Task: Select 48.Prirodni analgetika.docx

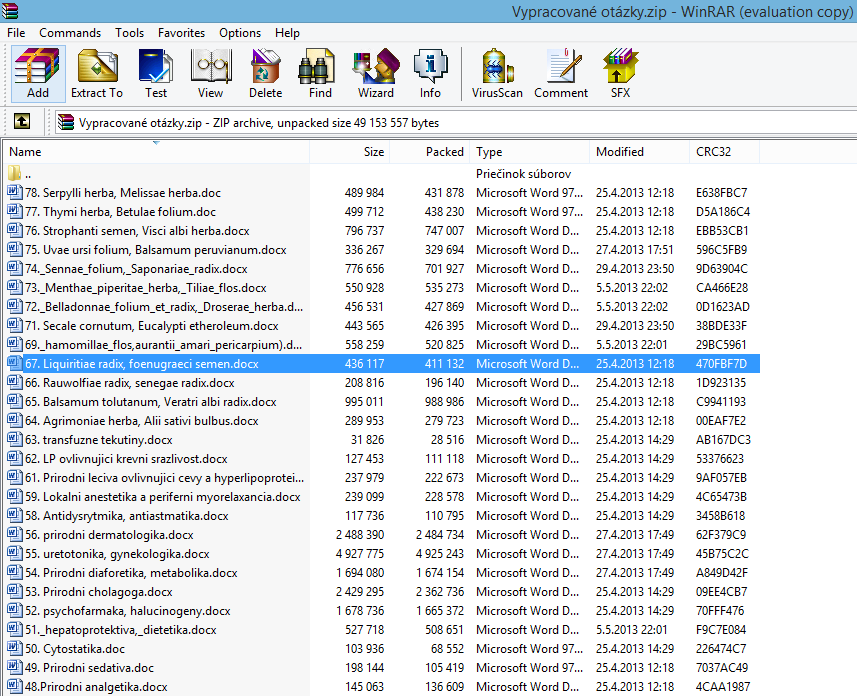Action: tap(381, 687)
